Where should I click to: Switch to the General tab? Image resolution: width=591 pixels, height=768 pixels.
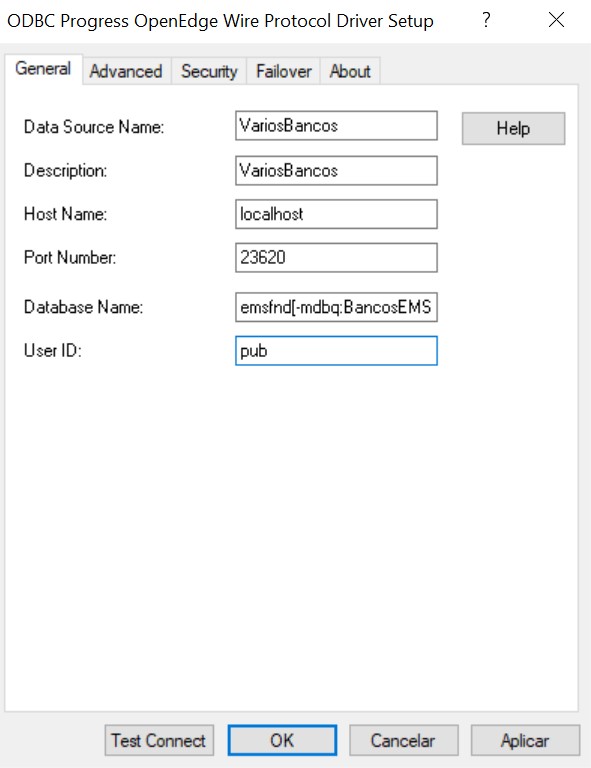44,69
